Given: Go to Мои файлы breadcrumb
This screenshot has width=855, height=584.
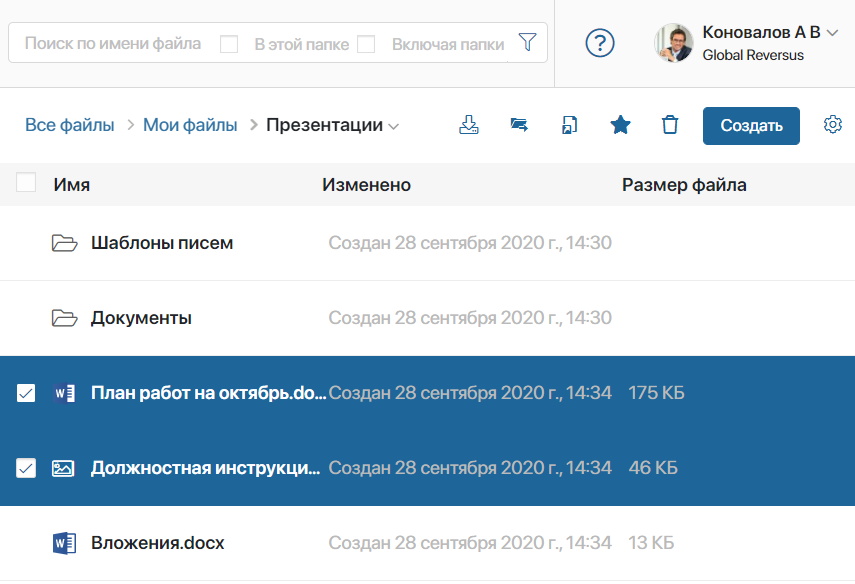Looking at the screenshot, I should click(190, 125).
